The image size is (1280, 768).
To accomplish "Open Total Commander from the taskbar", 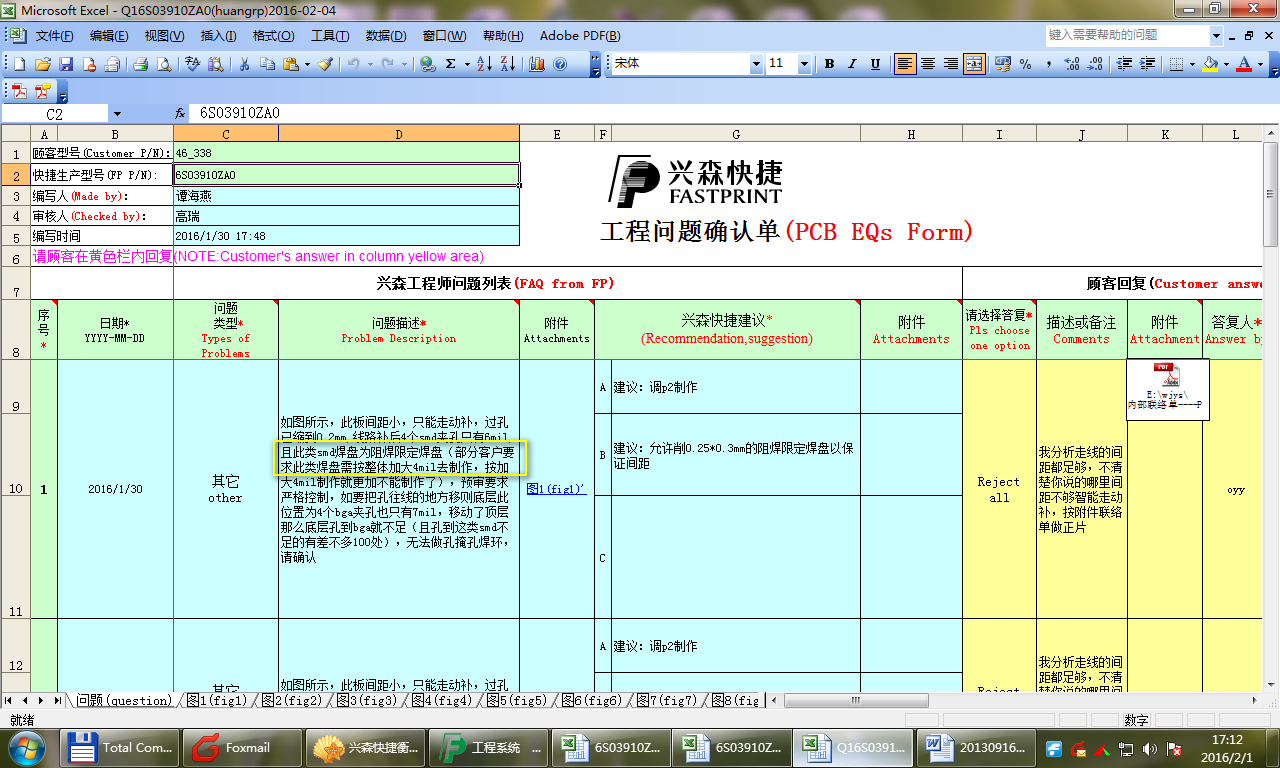I will 120,747.
